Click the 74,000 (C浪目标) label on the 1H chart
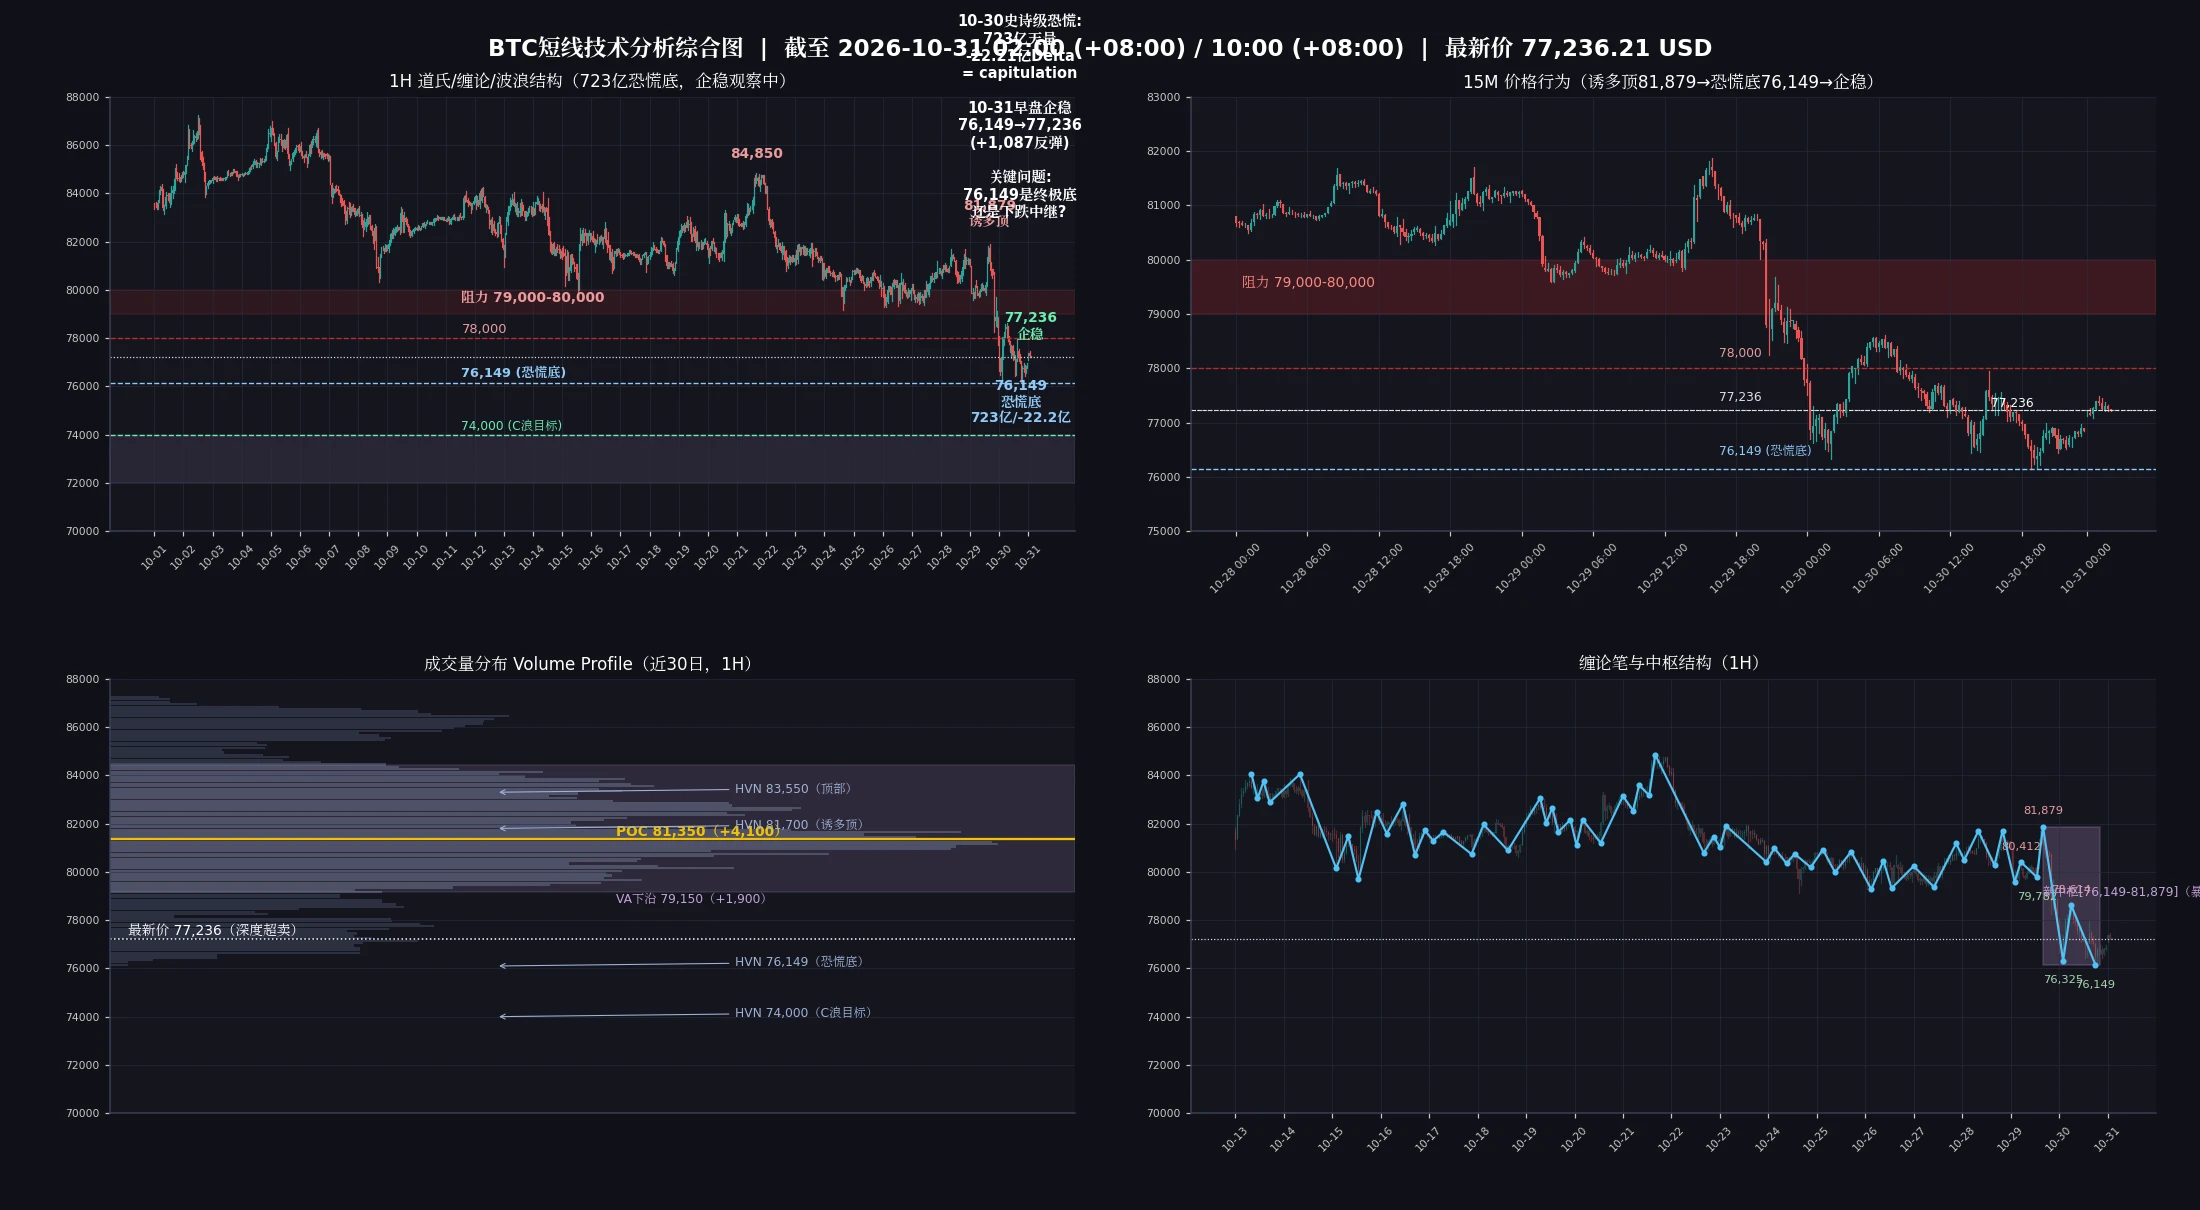2200x1210 pixels. coord(511,425)
